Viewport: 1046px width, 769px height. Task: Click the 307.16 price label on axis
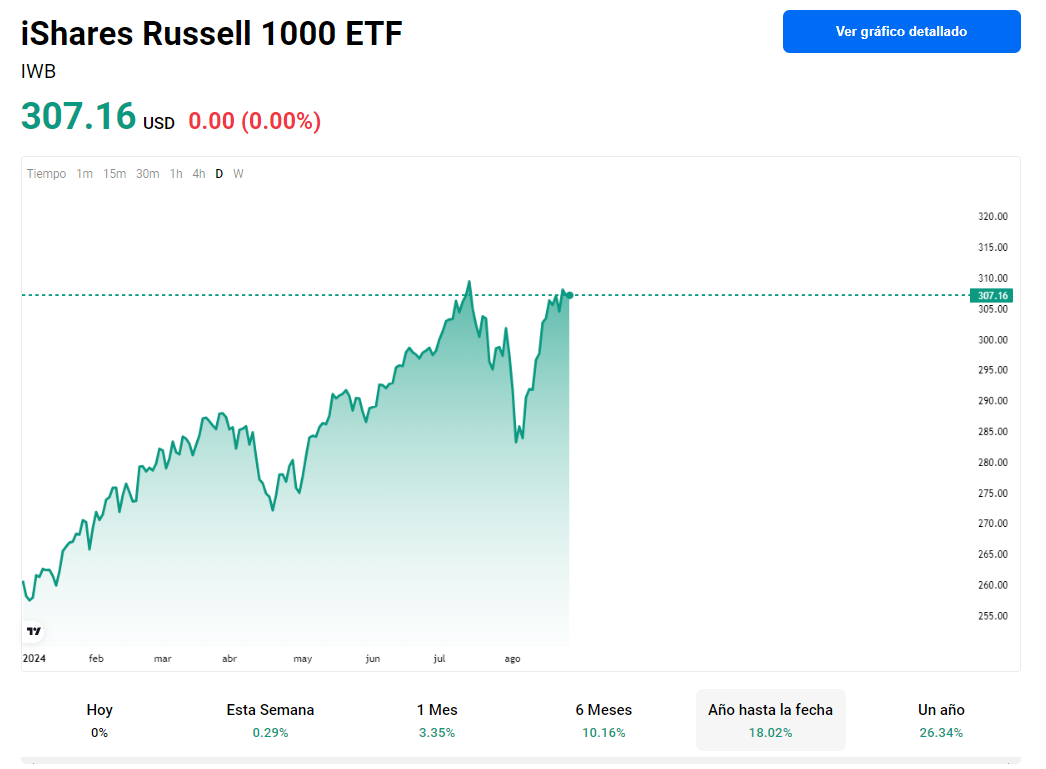pyautogui.click(x=991, y=295)
